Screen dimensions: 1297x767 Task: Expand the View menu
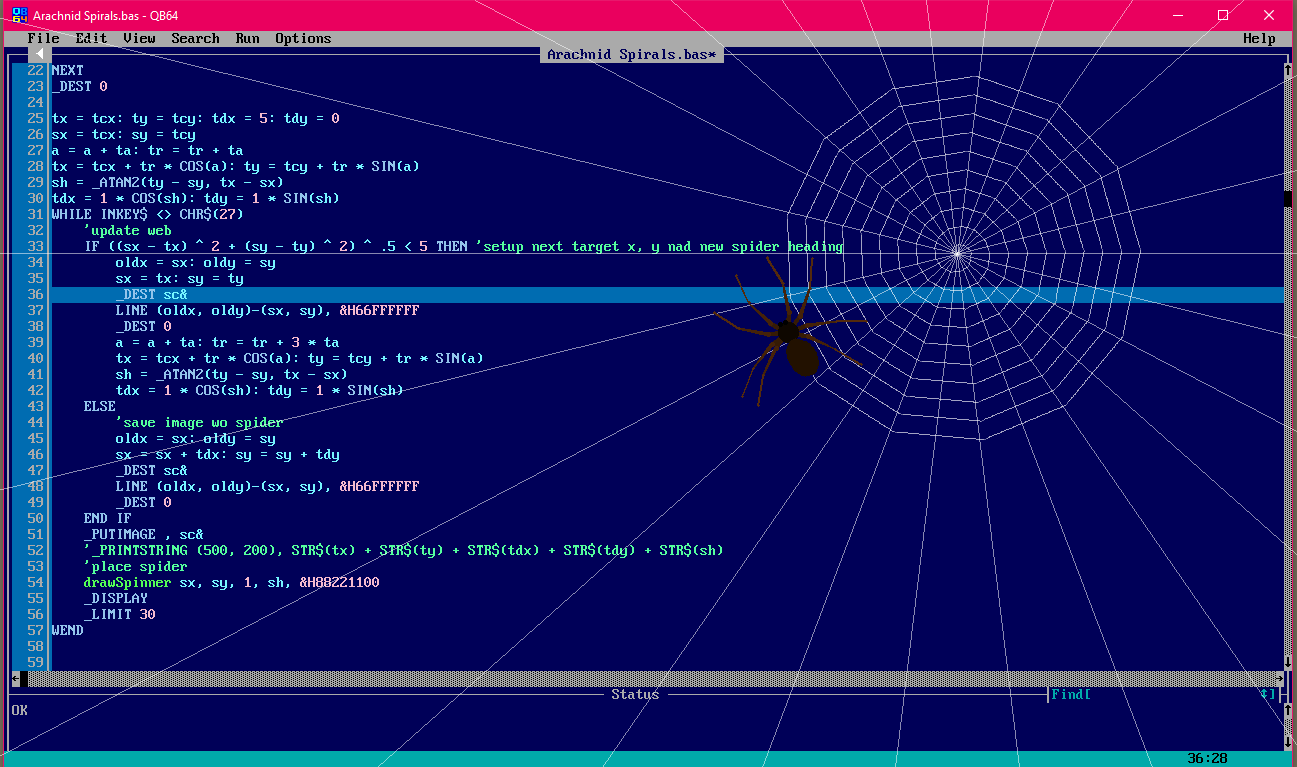coord(139,38)
